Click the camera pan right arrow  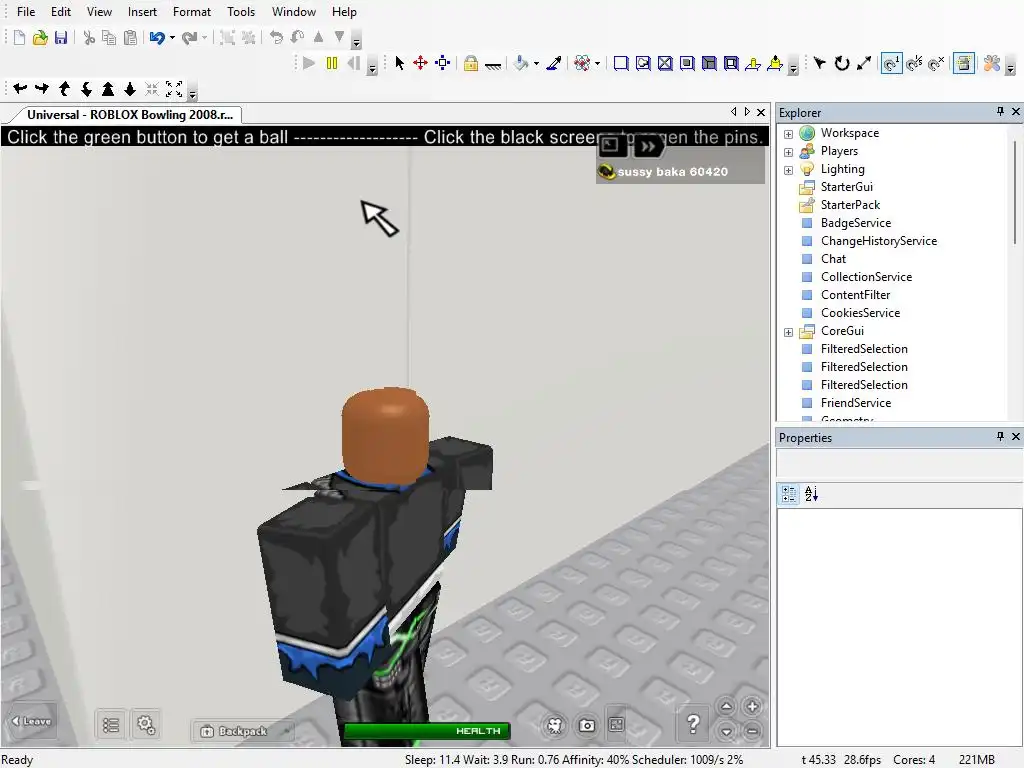[x=42, y=89]
